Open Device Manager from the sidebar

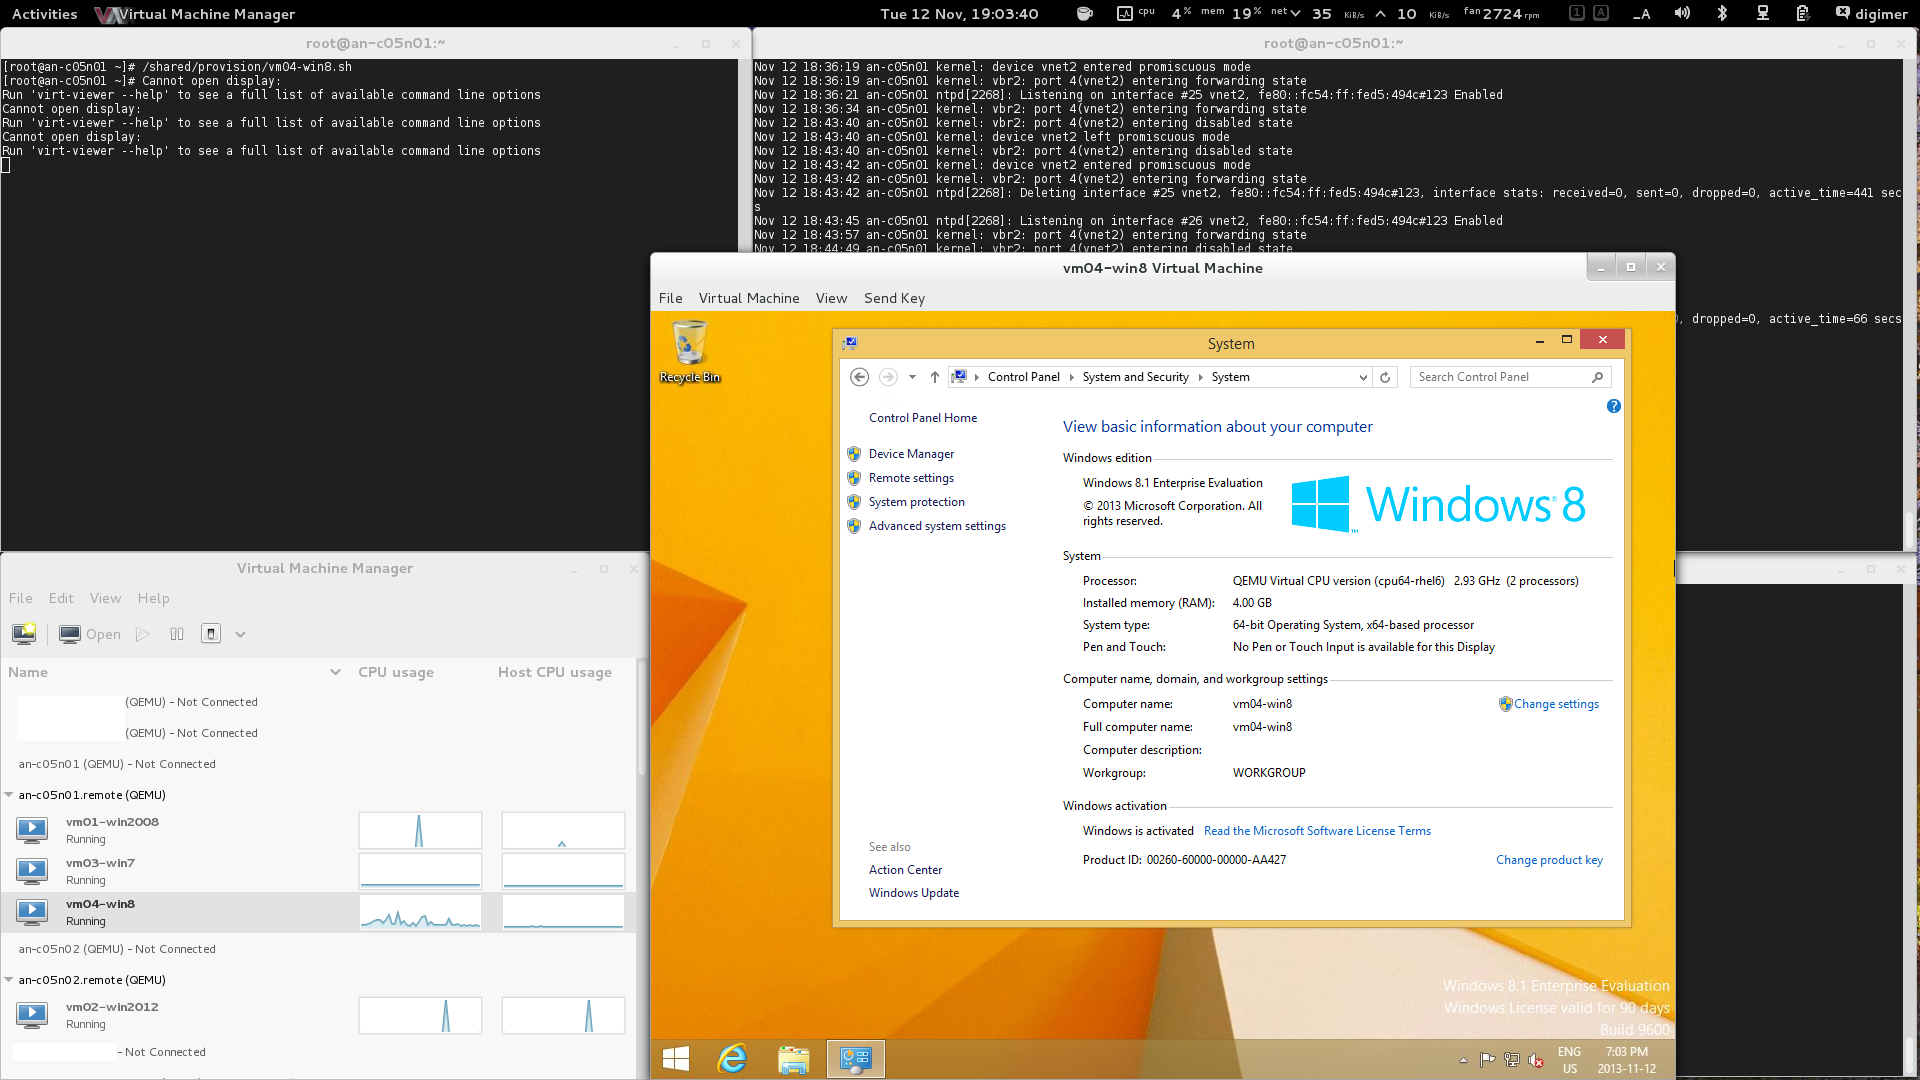tap(911, 454)
